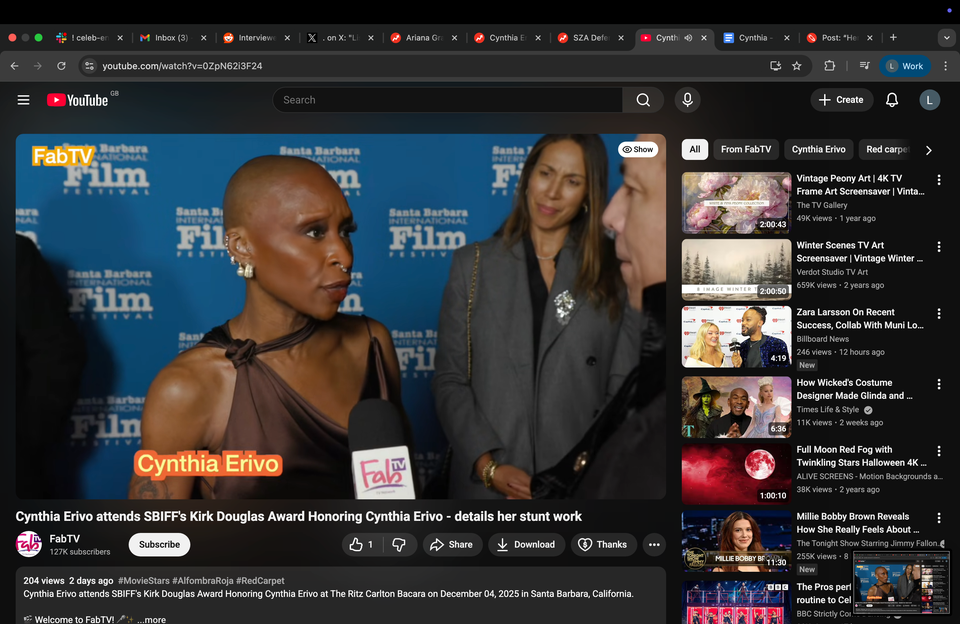The width and height of the screenshot is (960, 624).
Task: Subscribe to the FabTV channel
Action: [x=158, y=544]
